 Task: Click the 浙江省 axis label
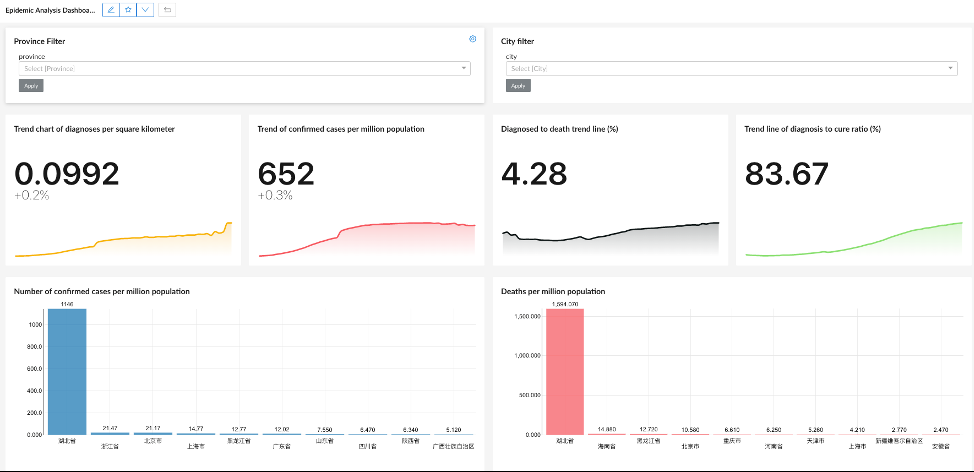(x=110, y=446)
